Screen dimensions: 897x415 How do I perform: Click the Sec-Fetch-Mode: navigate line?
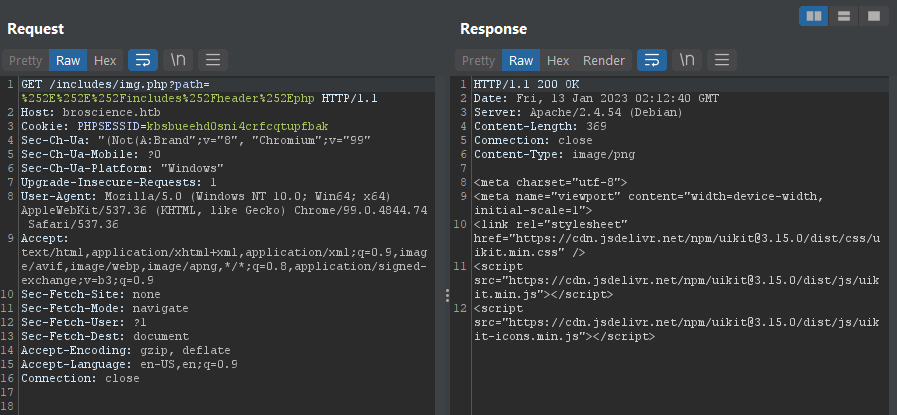105,309
